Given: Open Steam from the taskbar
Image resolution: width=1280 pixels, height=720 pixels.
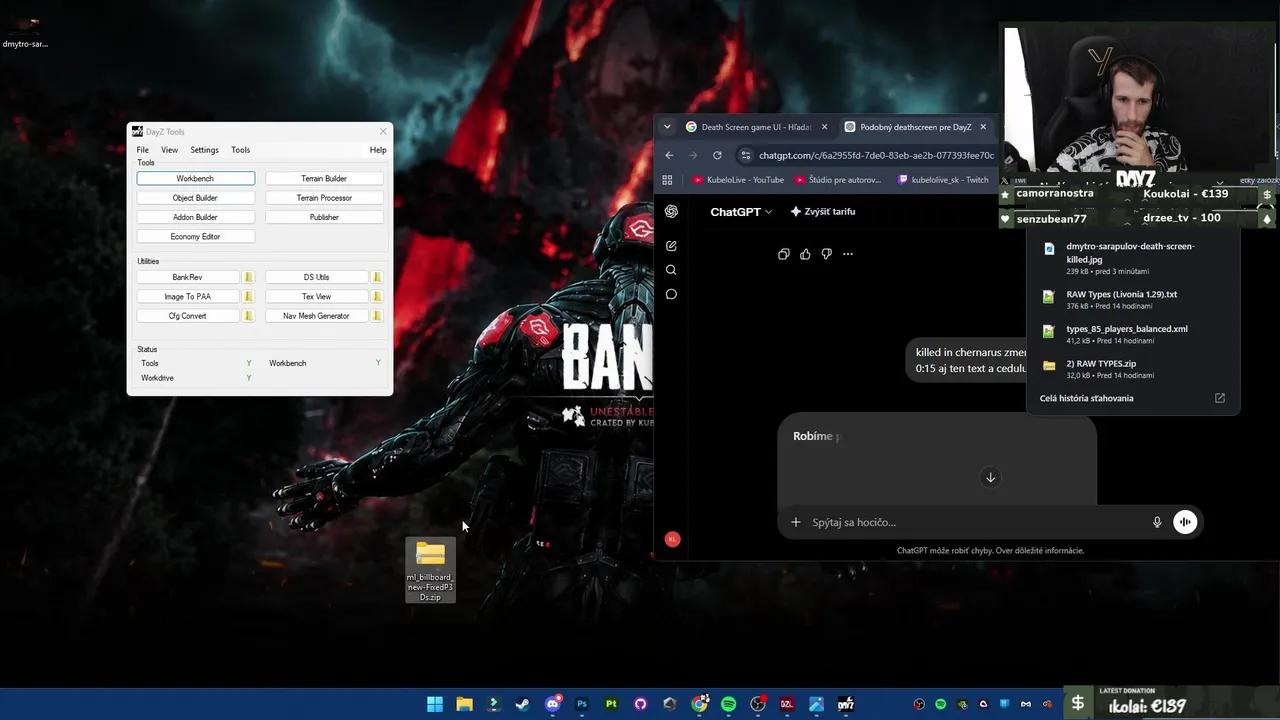Looking at the screenshot, I should coord(522,704).
